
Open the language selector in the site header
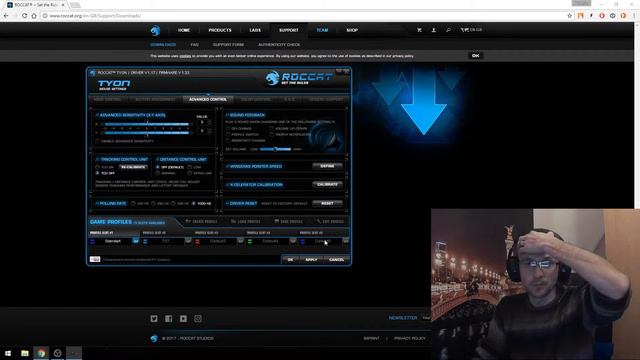pyautogui.click(x=471, y=30)
